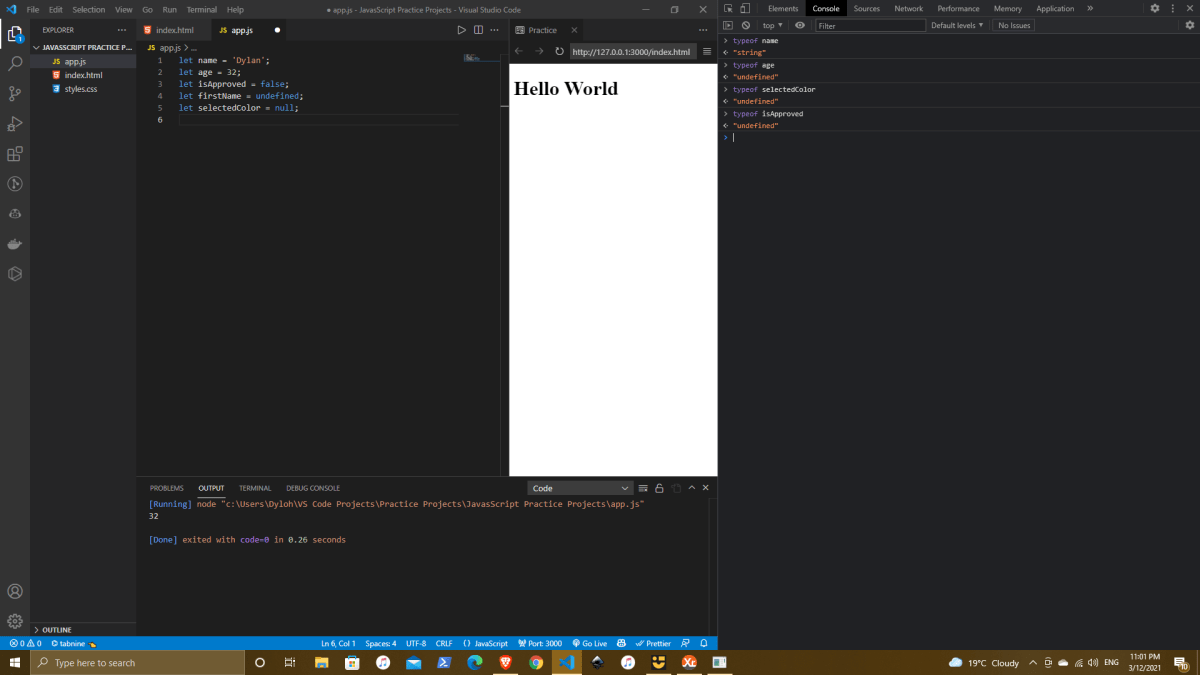Open the JavaScript context 'top' dropdown
The height and width of the screenshot is (675, 1200).
point(772,25)
